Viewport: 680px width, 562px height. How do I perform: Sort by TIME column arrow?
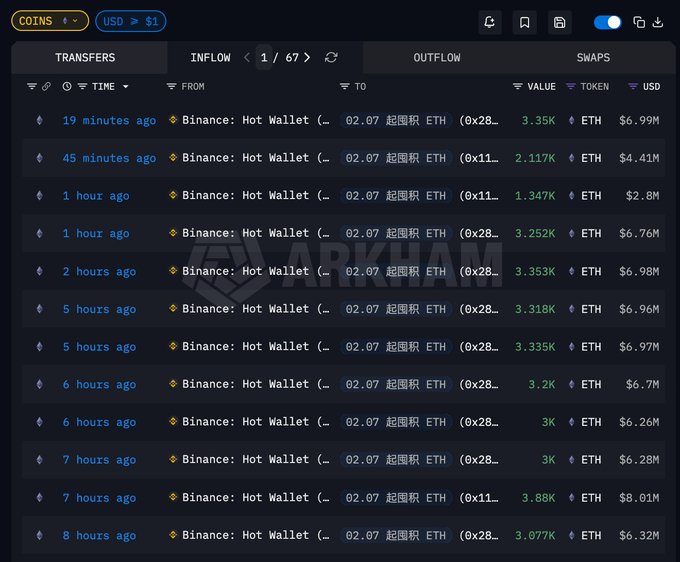(x=125, y=87)
